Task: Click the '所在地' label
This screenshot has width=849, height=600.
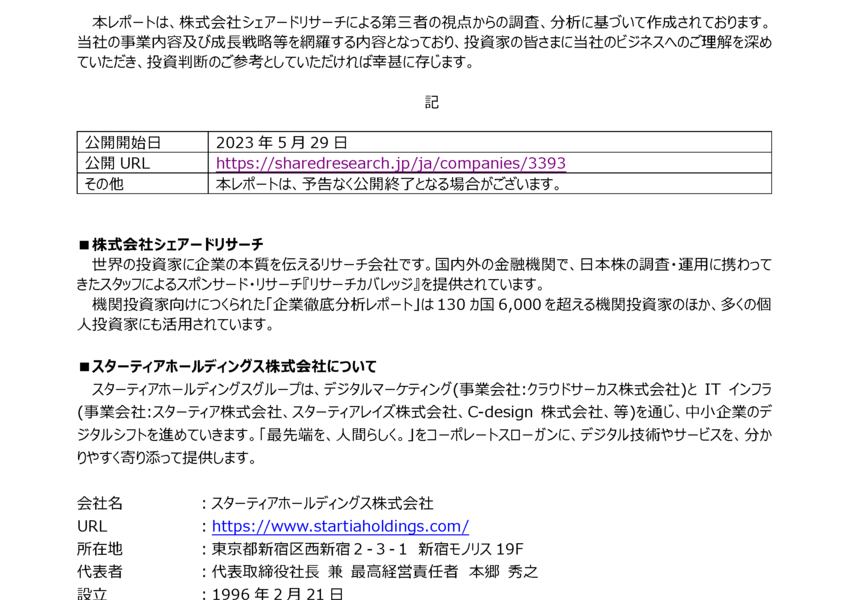Action: pyautogui.click(x=100, y=549)
